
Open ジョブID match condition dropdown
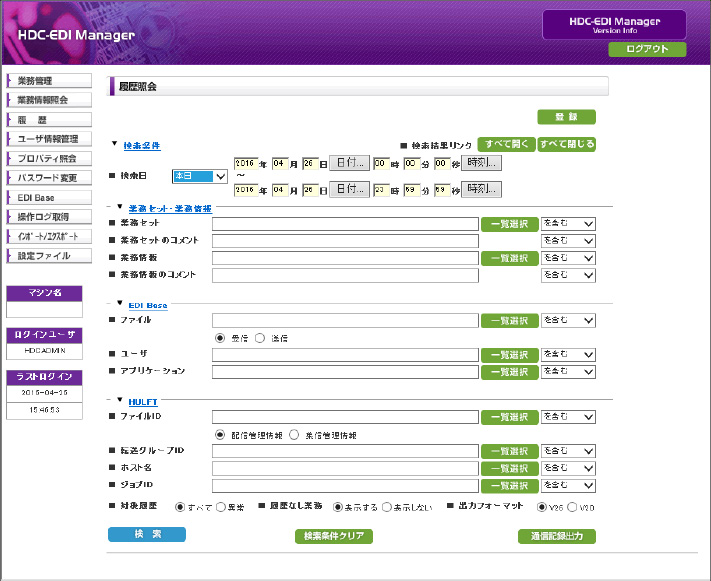(x=568, y=485)
